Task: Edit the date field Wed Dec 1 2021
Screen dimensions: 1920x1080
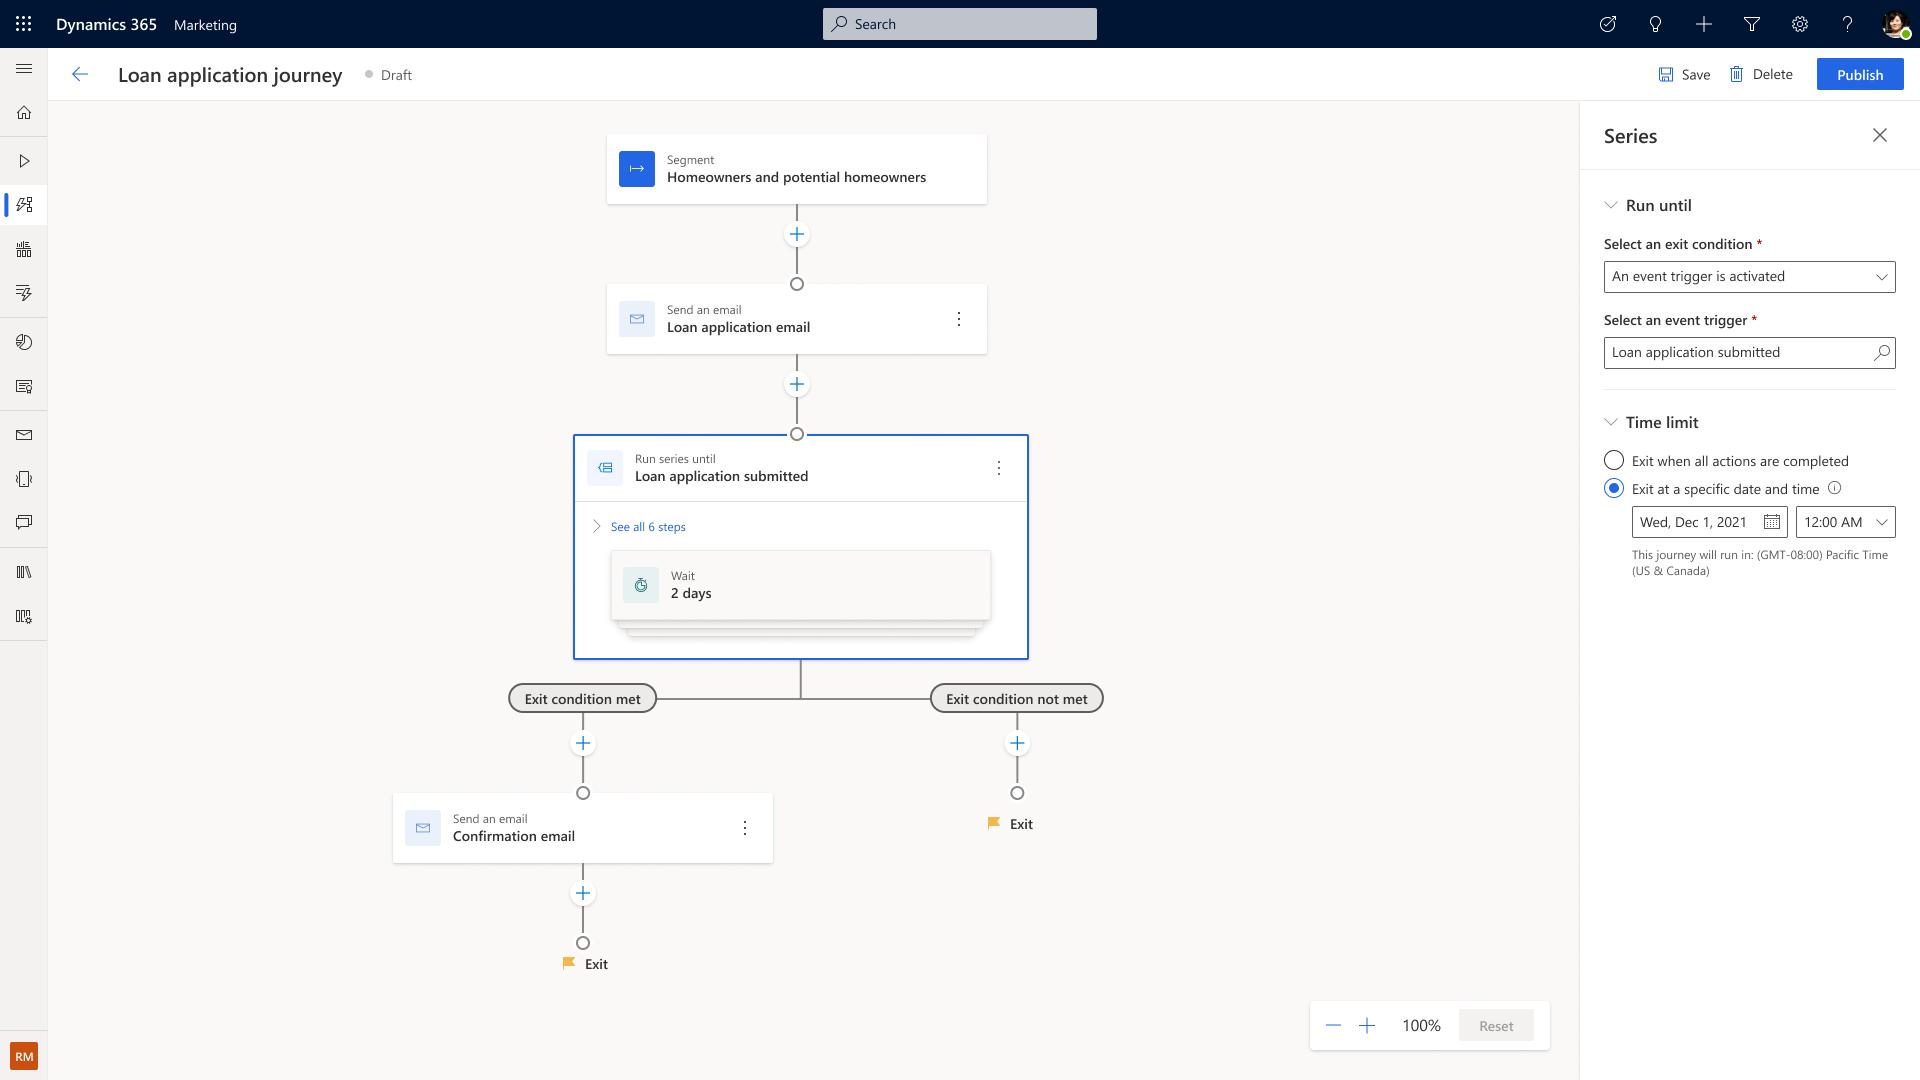Action: pos(1693,521)
